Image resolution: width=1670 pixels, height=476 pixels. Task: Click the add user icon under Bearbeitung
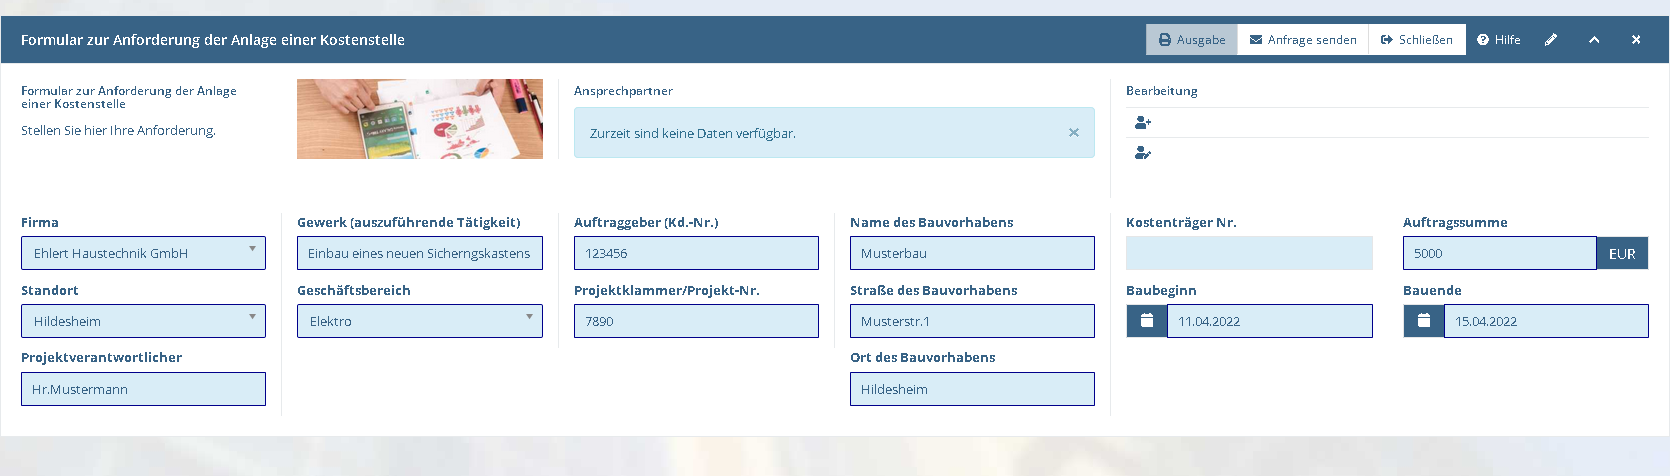click(x=1143, y=122)
